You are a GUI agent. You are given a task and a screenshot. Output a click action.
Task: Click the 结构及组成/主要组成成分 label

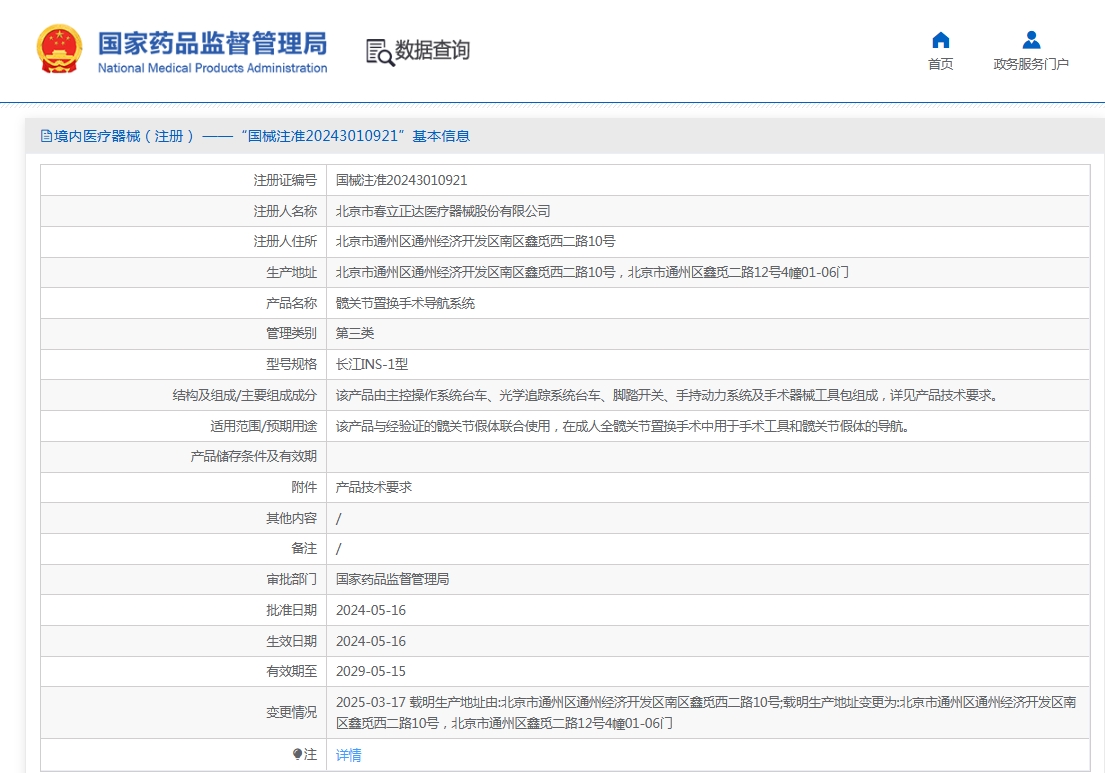(245, 395)
